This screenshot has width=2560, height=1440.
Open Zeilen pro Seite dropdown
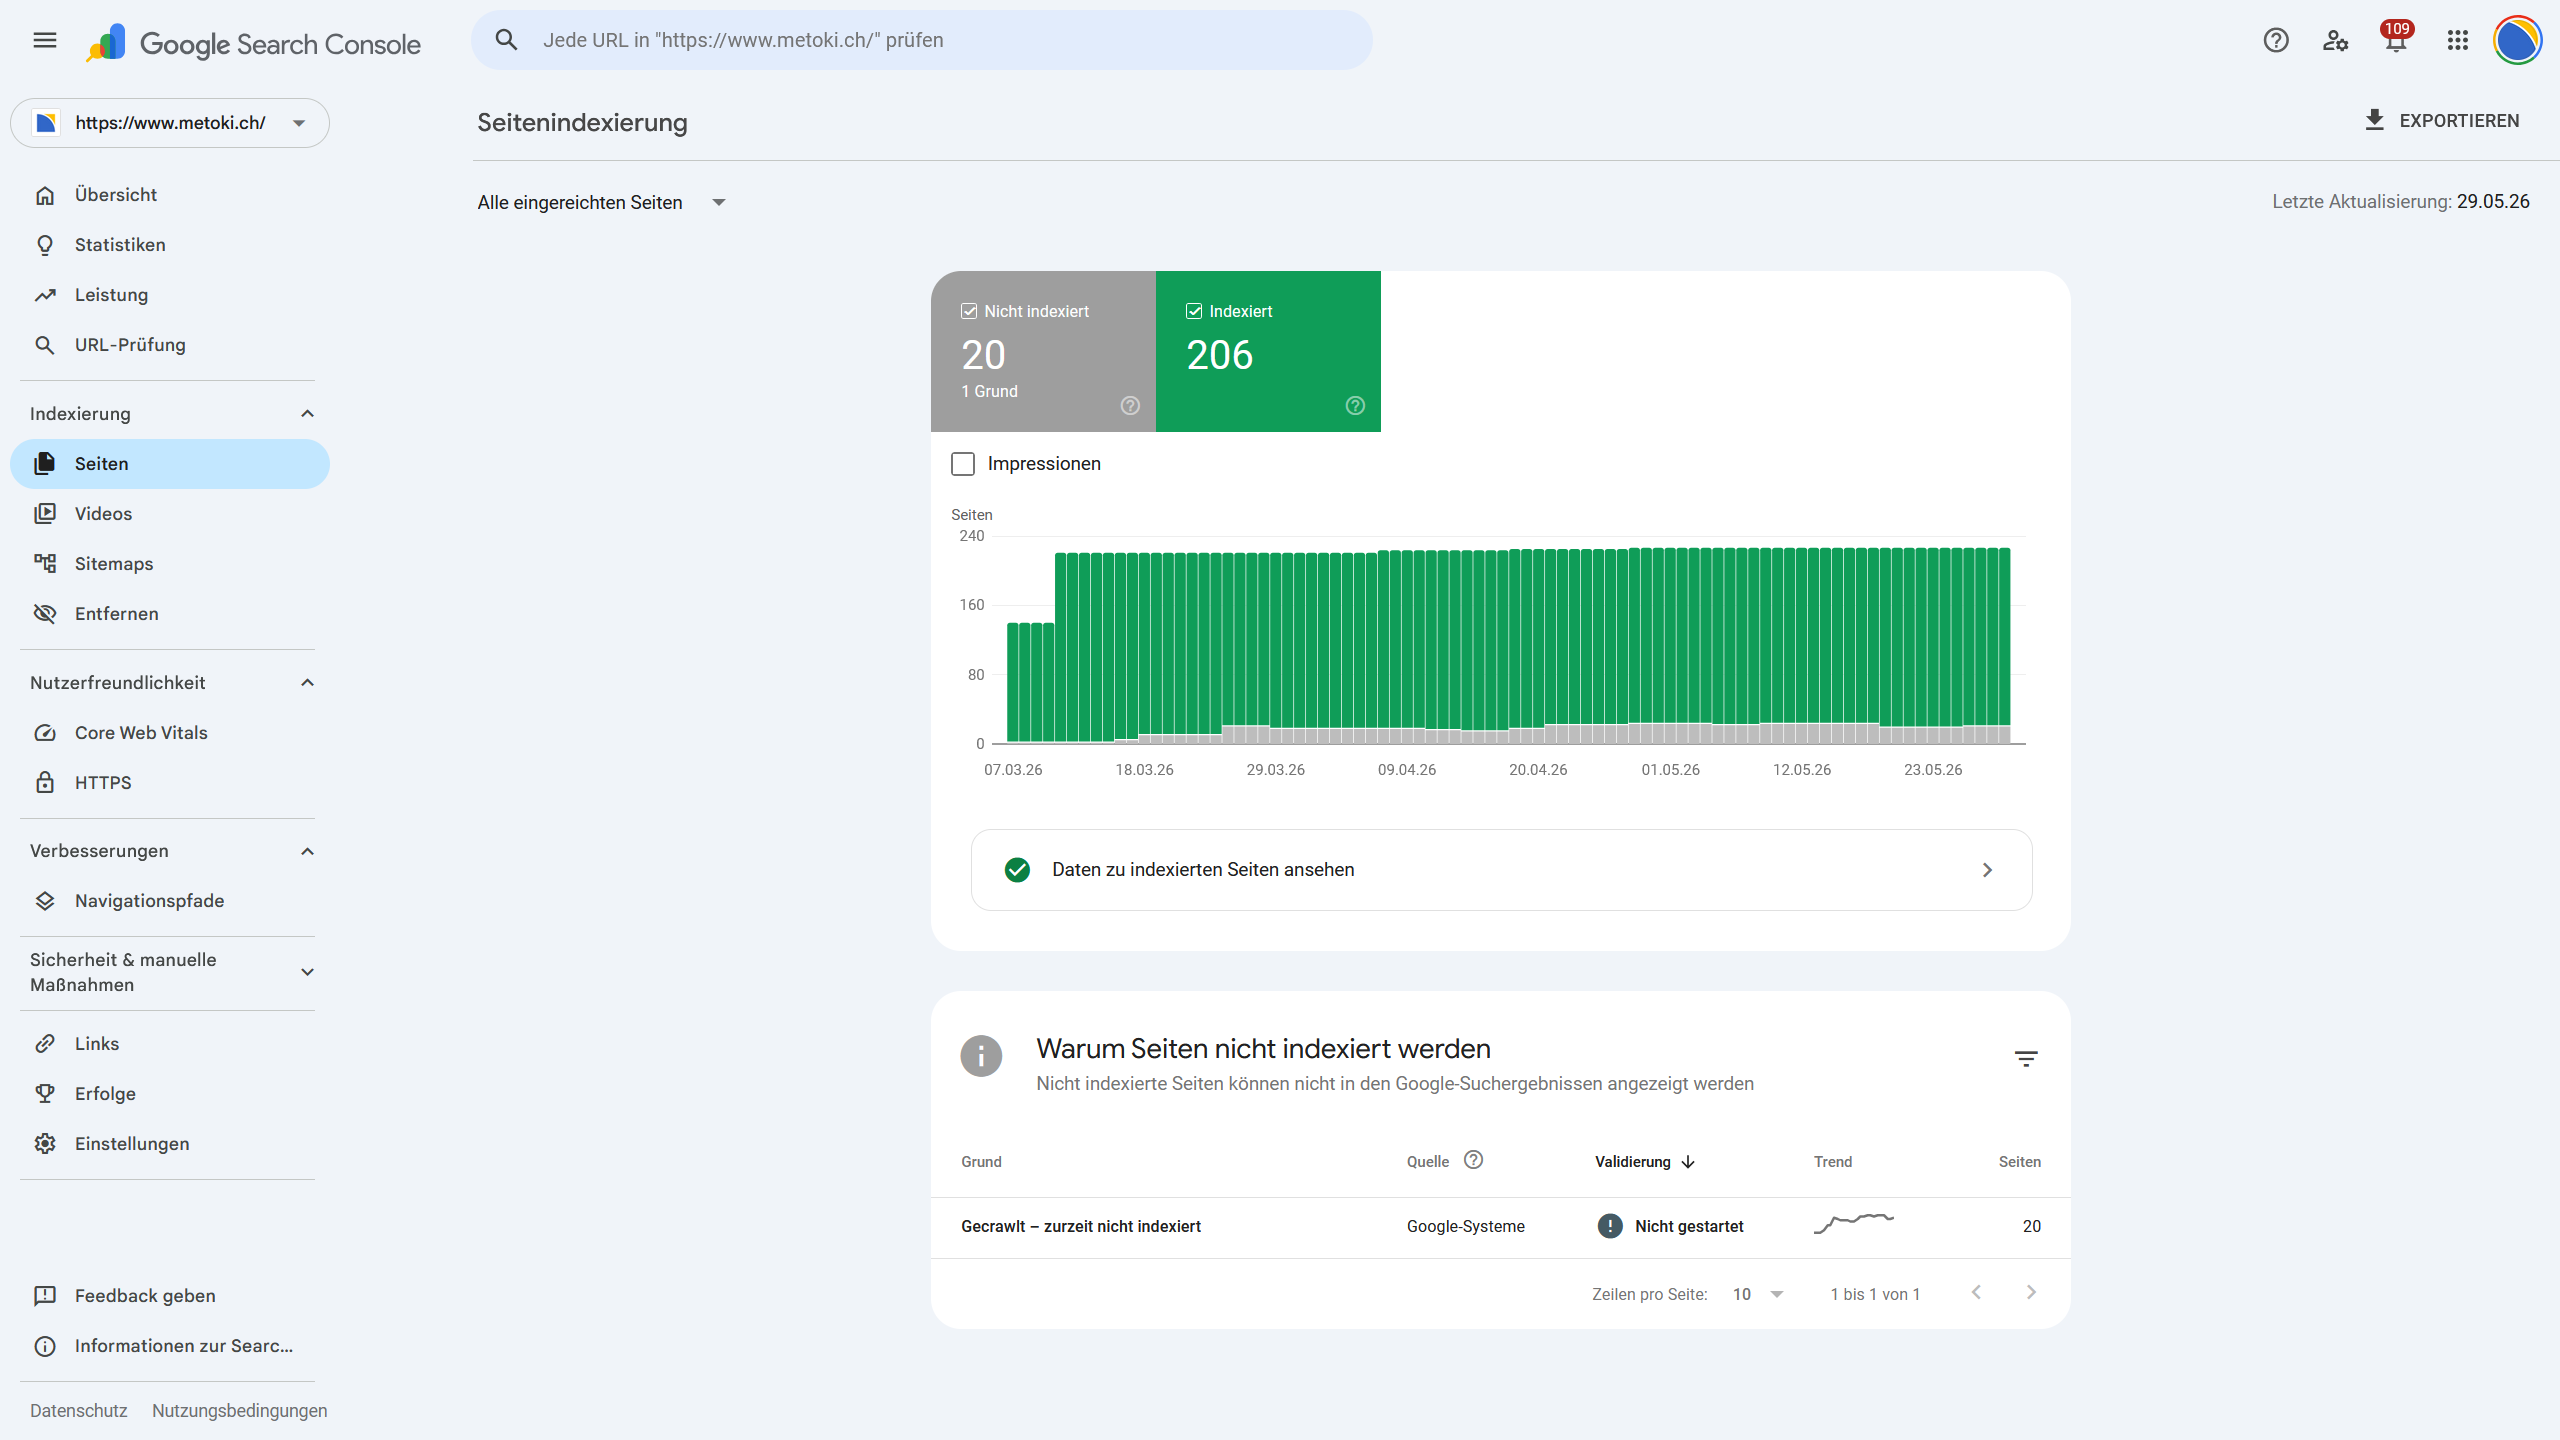point(1759,1294)
